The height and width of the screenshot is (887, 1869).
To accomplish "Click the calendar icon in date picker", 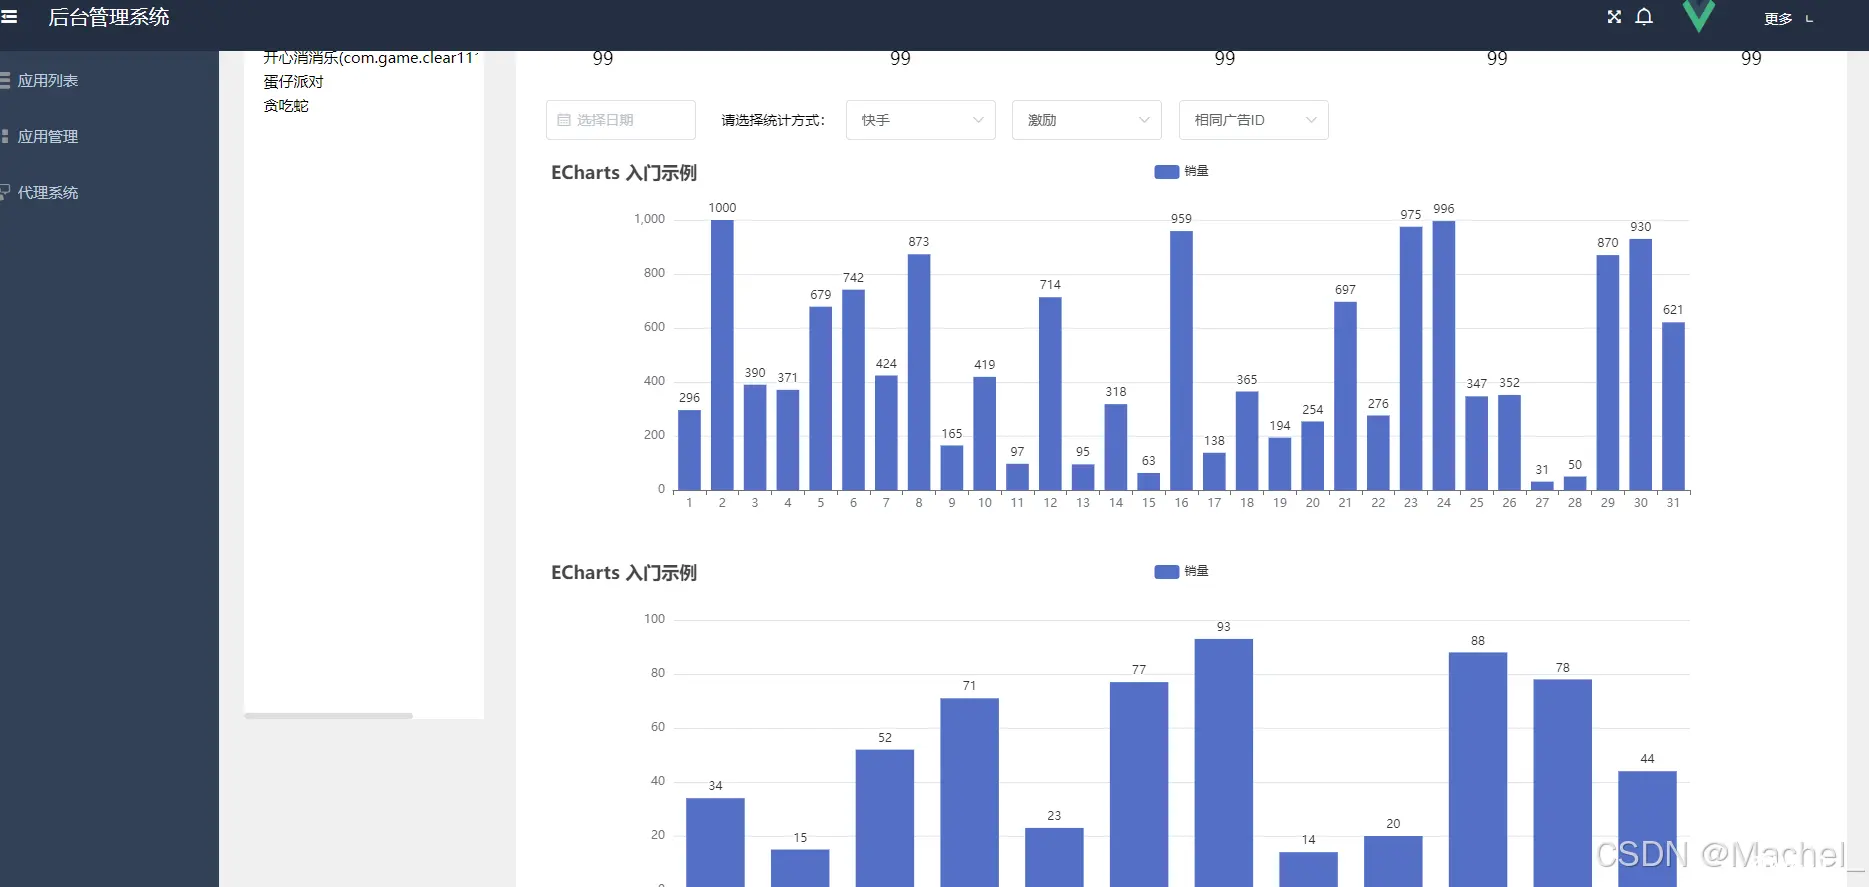I will click(564, 120).
